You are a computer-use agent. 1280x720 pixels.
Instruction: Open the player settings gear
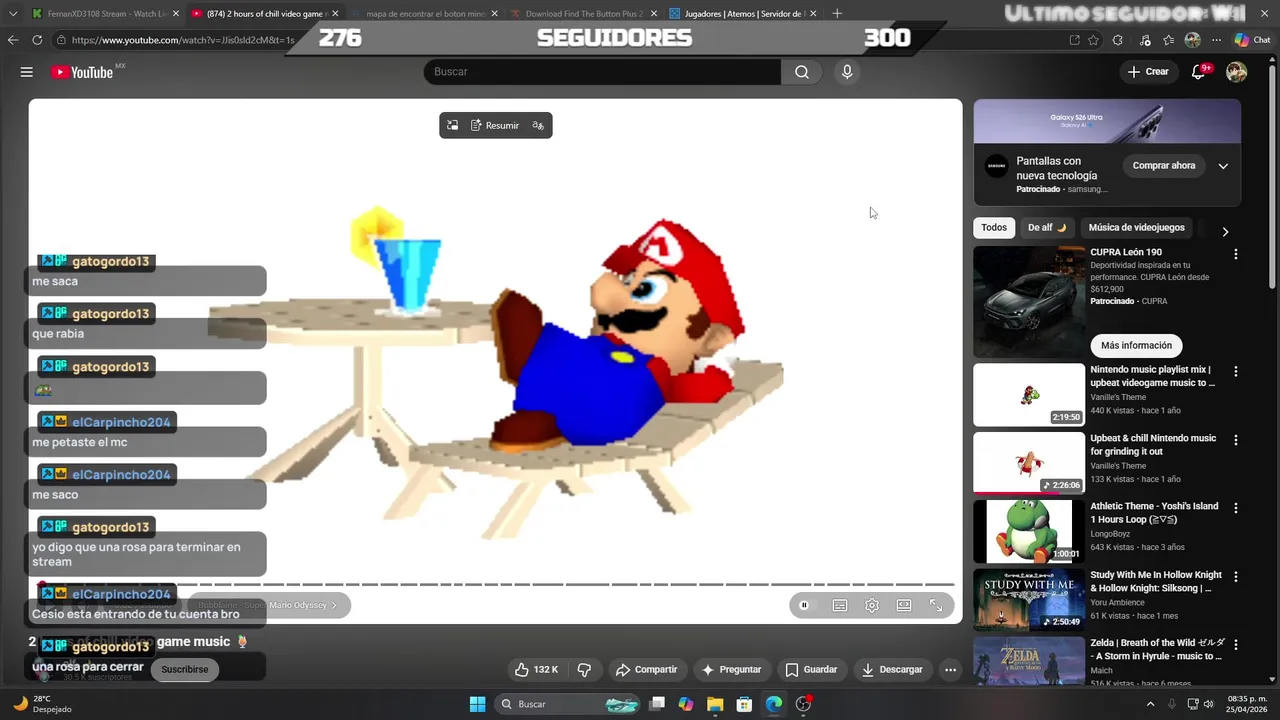(x=872, y=605)
